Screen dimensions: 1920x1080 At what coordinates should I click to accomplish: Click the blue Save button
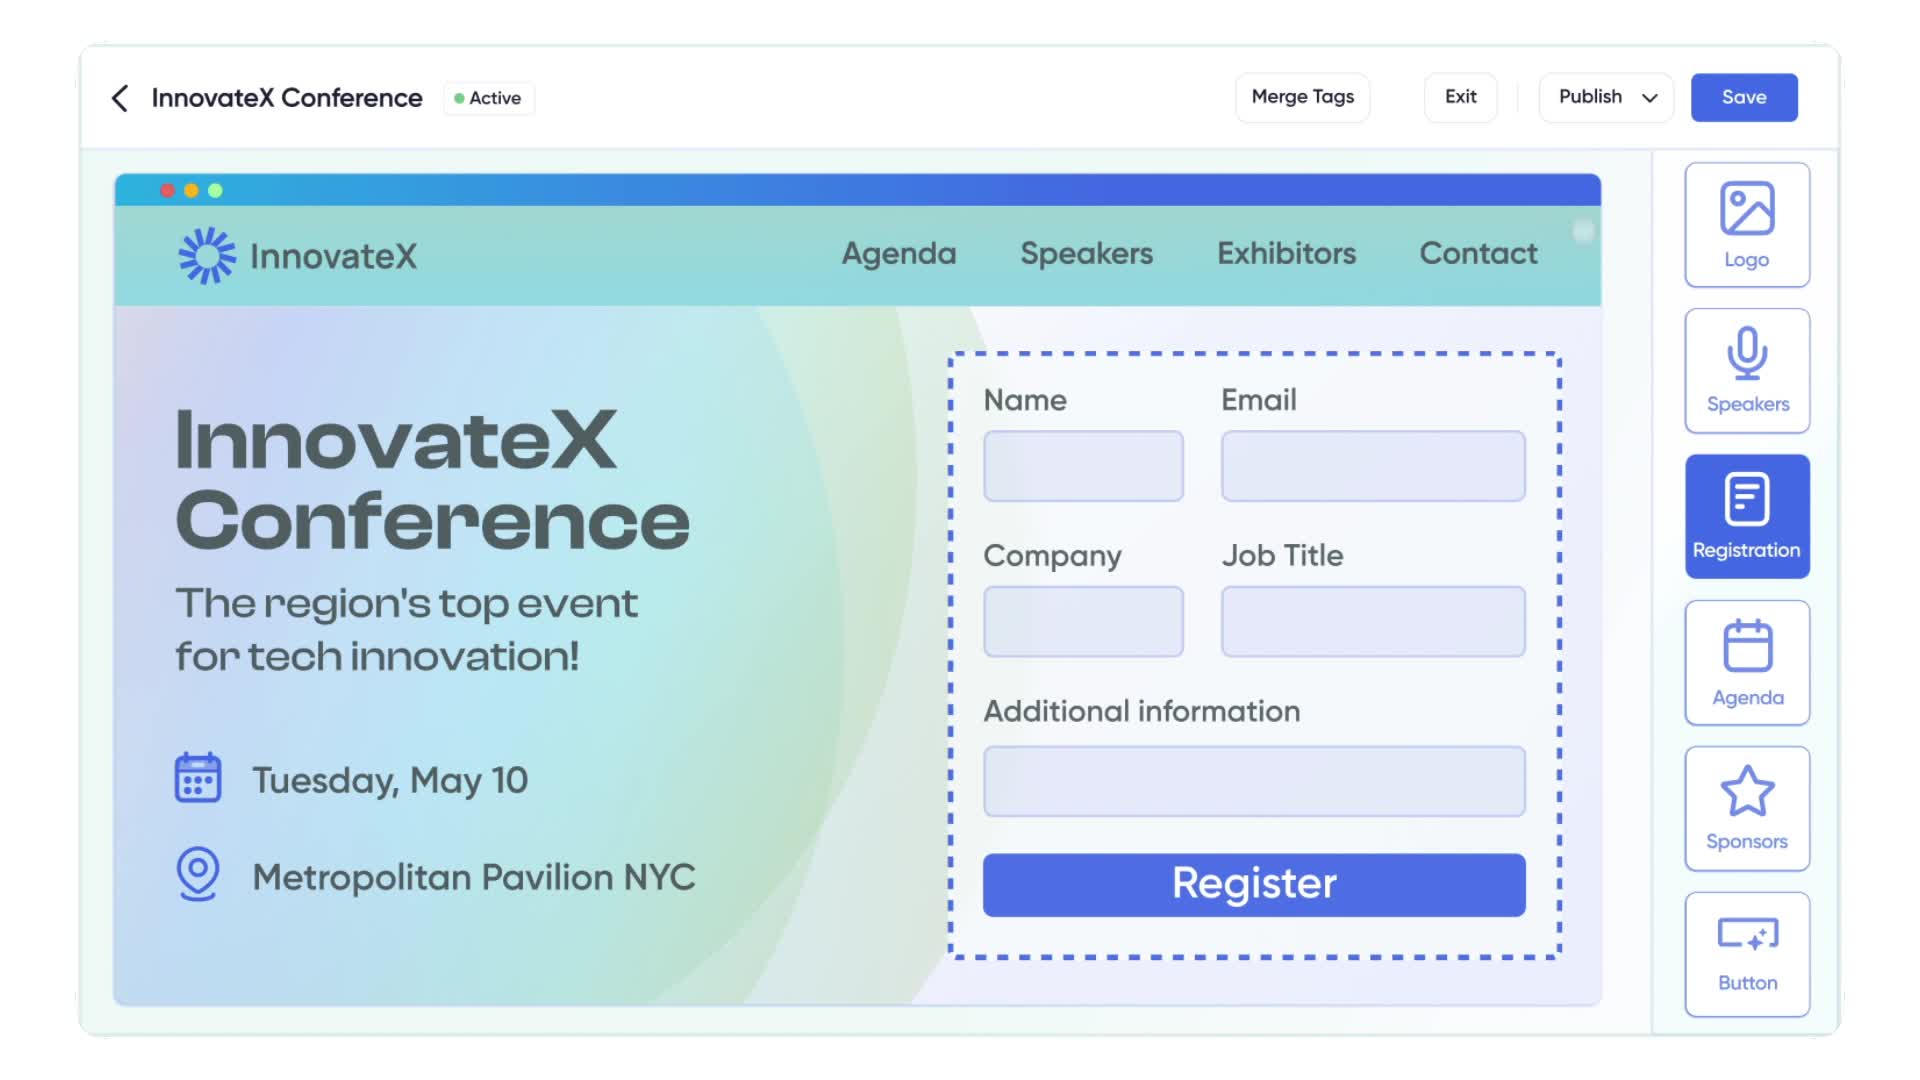click(x=1744, y=97)
